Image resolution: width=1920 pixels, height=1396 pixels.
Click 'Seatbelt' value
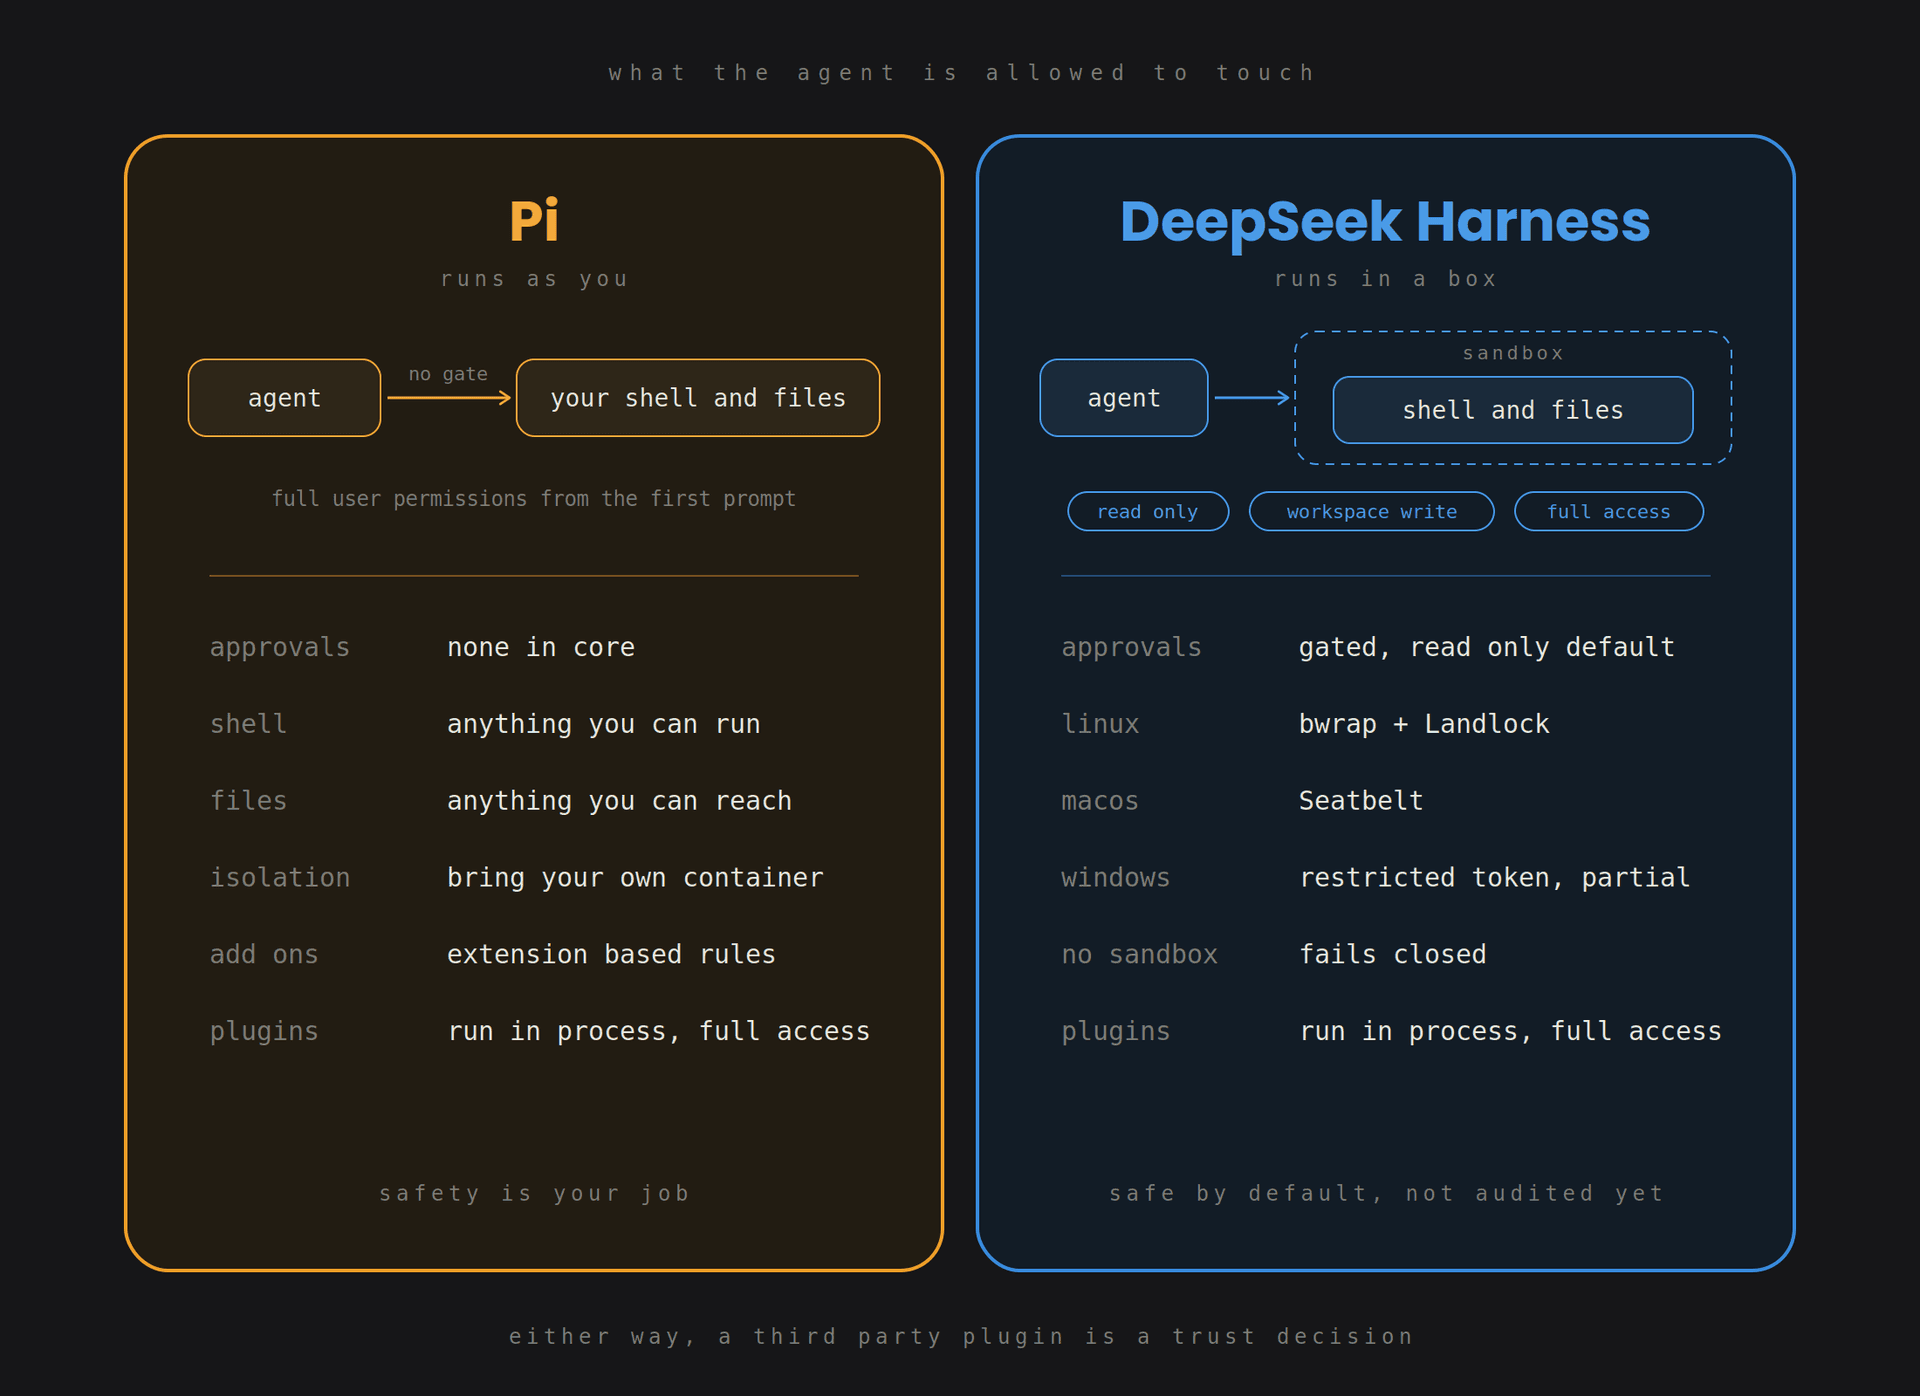click(x=1360, y=801)
